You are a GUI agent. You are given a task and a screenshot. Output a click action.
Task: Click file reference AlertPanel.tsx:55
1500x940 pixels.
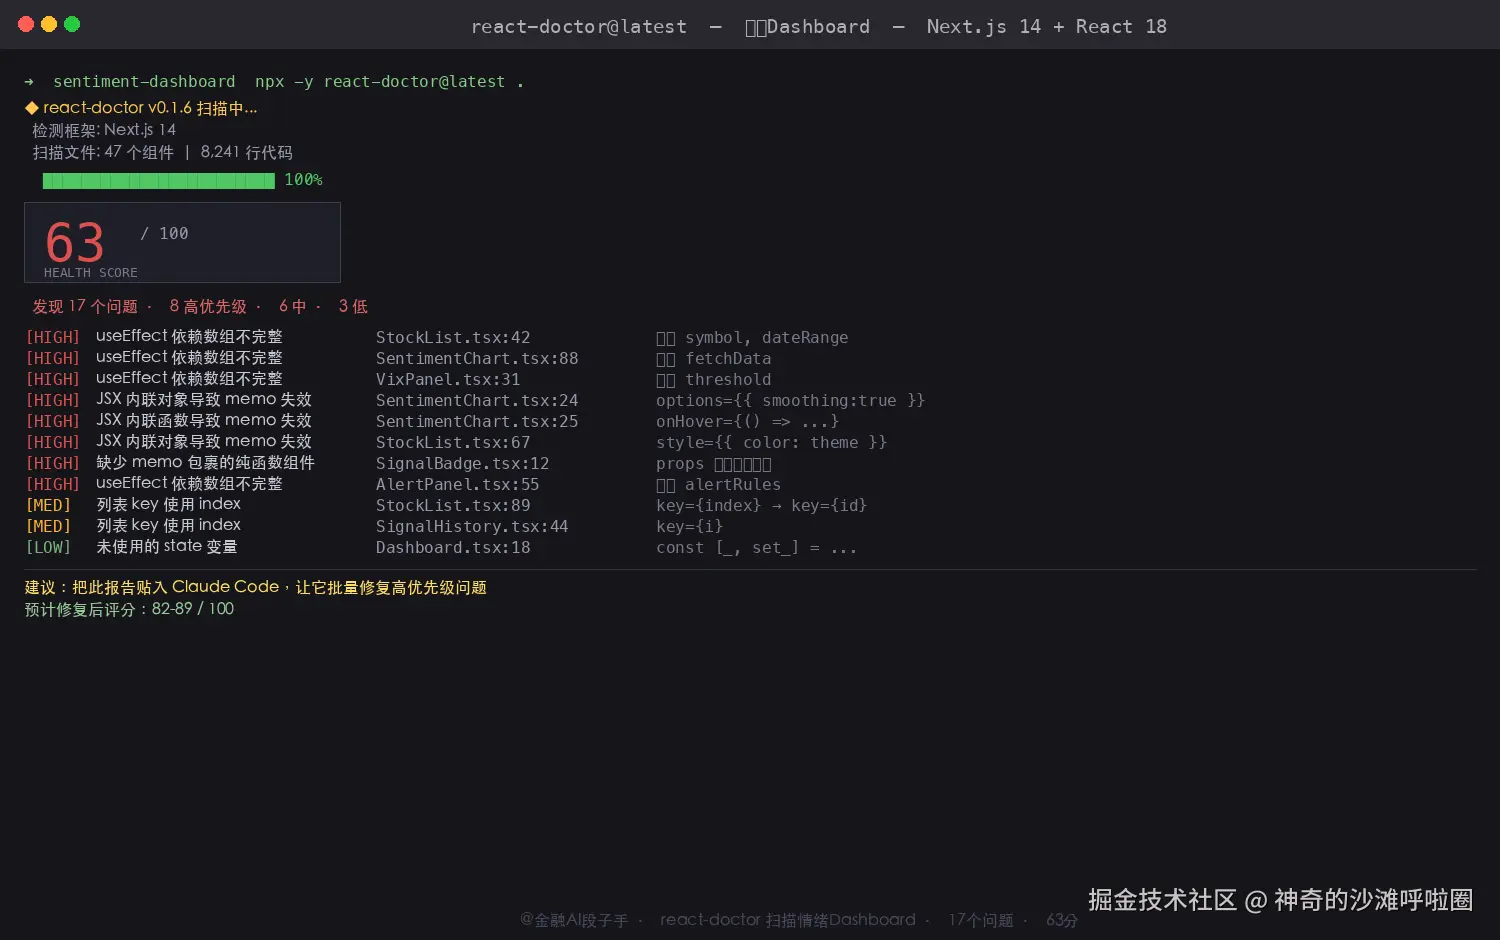coord(457,485)
